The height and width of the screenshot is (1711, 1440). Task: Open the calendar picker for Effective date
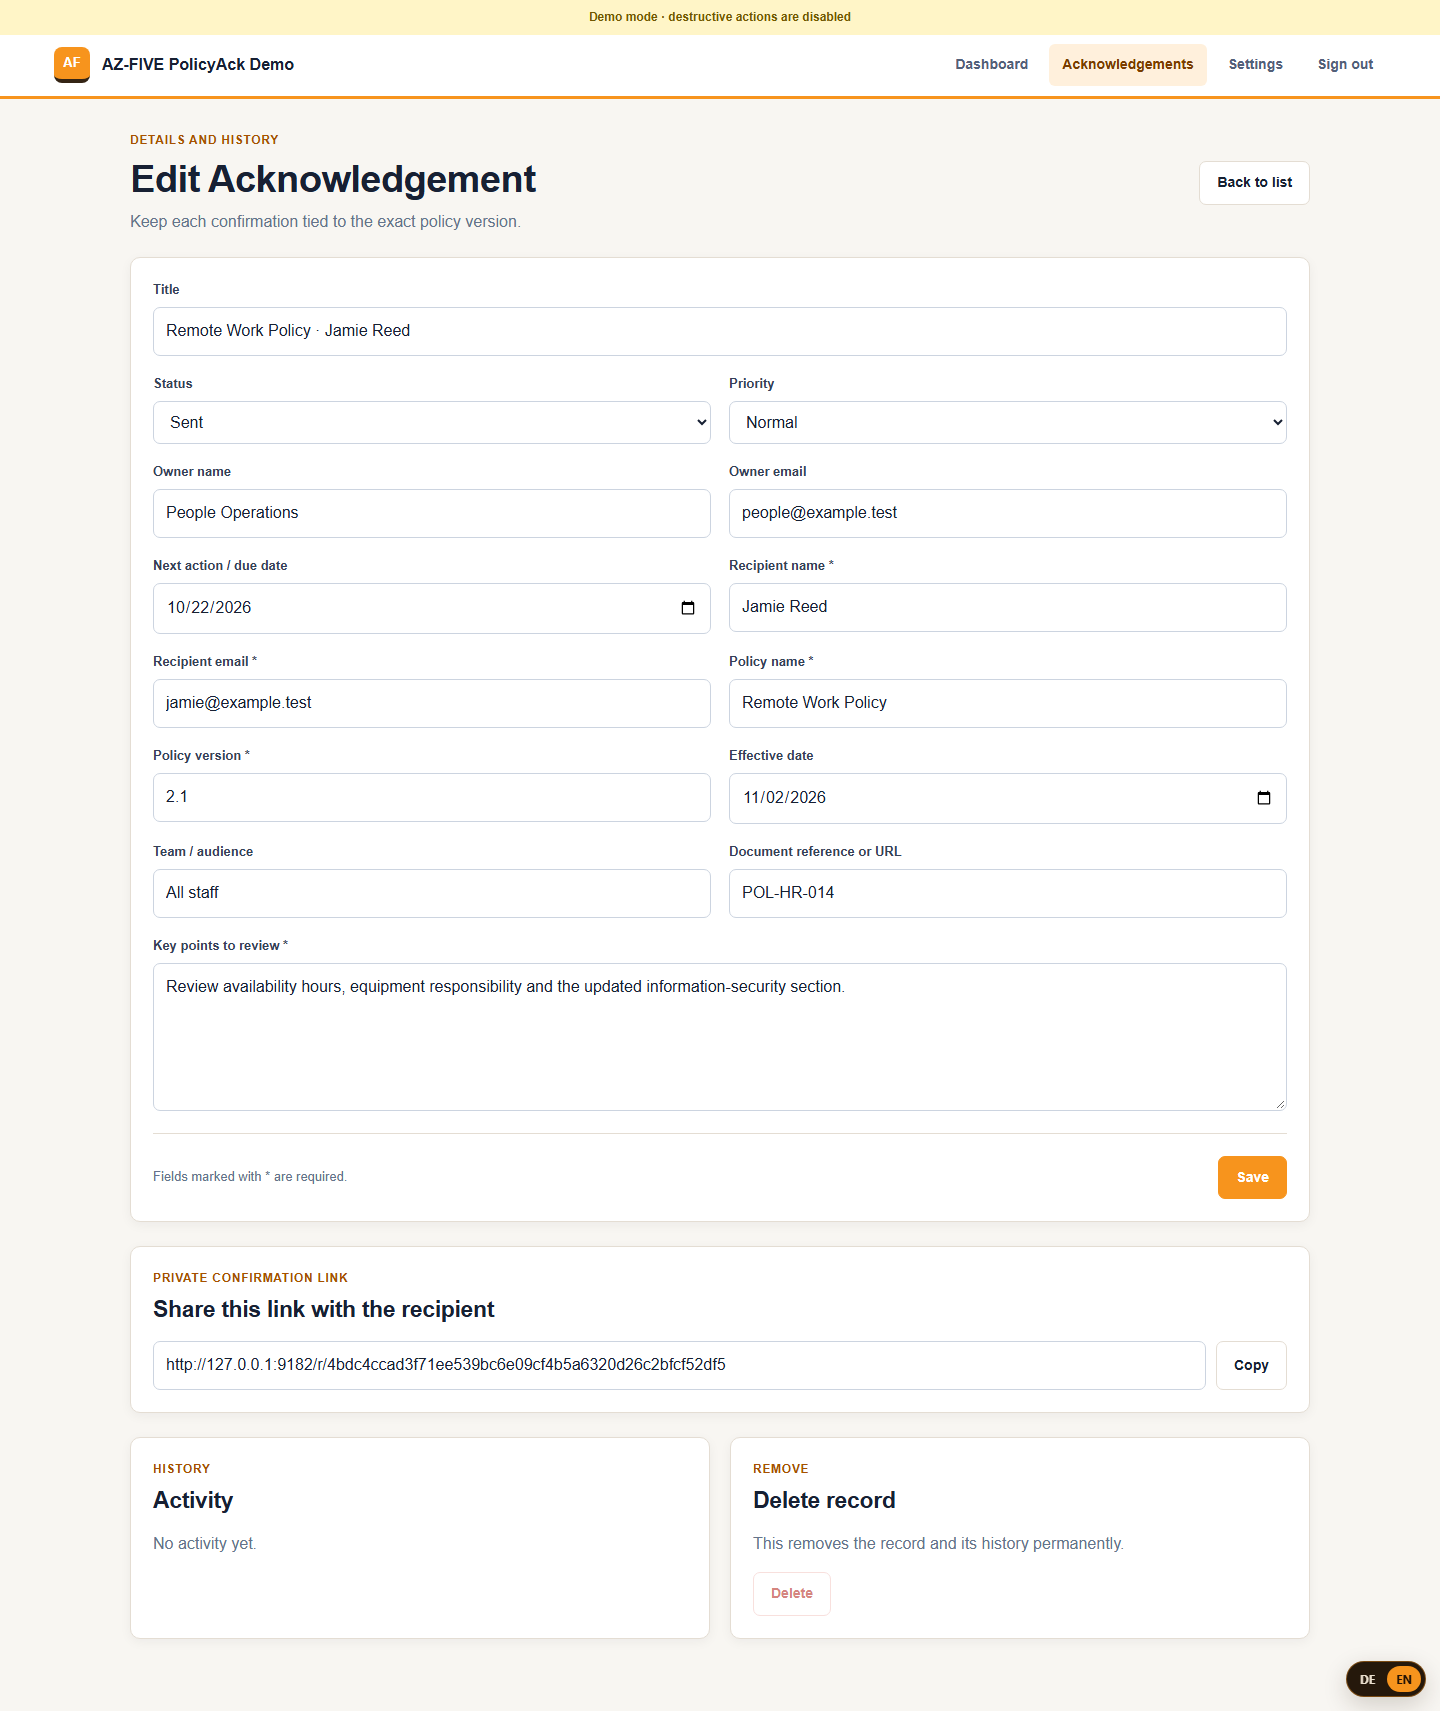[1264, 798]
